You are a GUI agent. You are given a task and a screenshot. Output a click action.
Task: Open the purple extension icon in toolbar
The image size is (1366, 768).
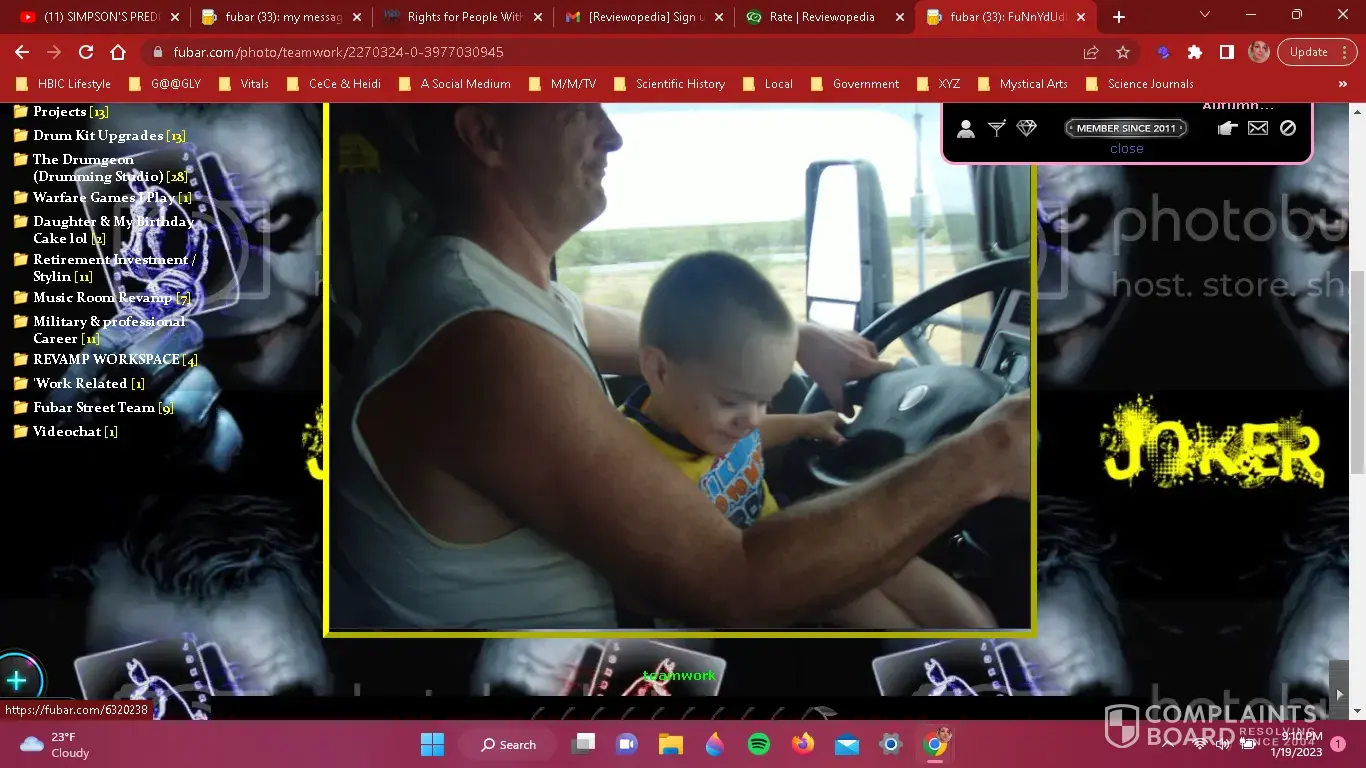[1163, 52]
